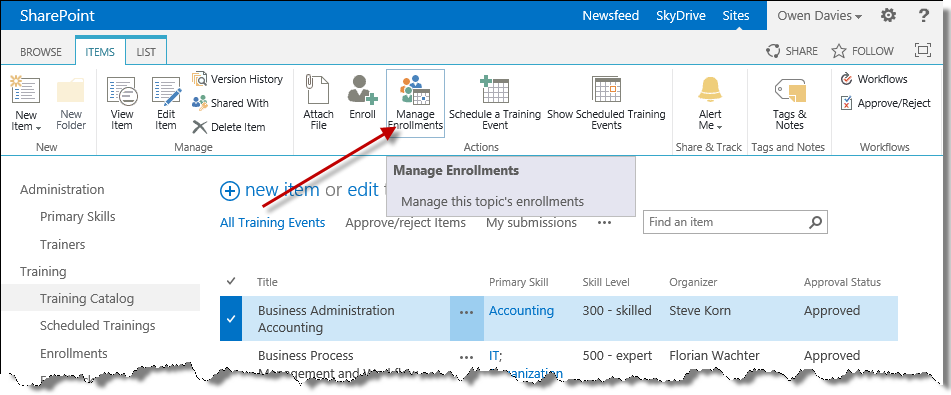The width and height of the screenshot is (951, 395).
Task: Click the help question mark icon
Action: pos(923,15)
